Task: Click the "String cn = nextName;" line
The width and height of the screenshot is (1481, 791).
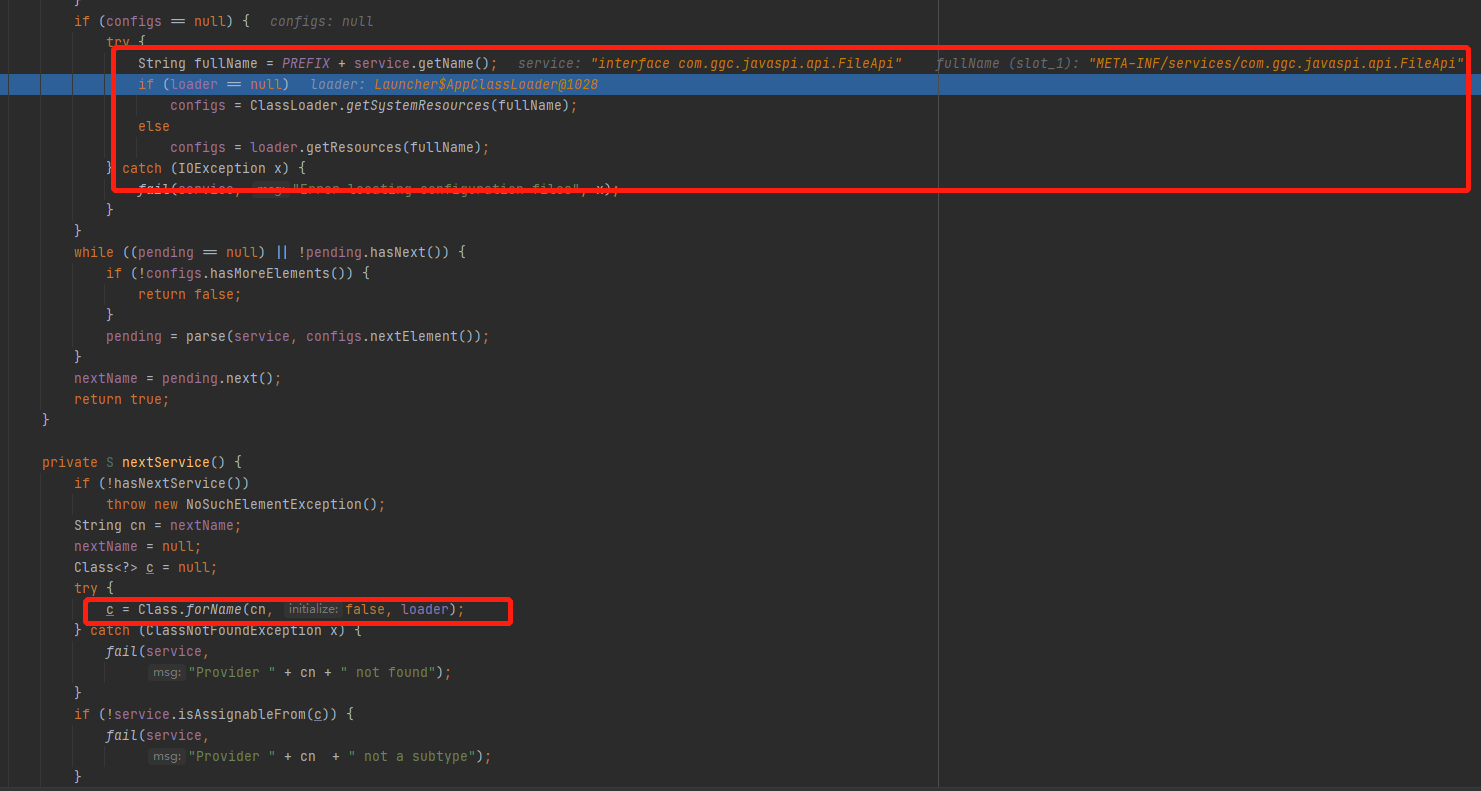Action: click(x=158, y=525)
